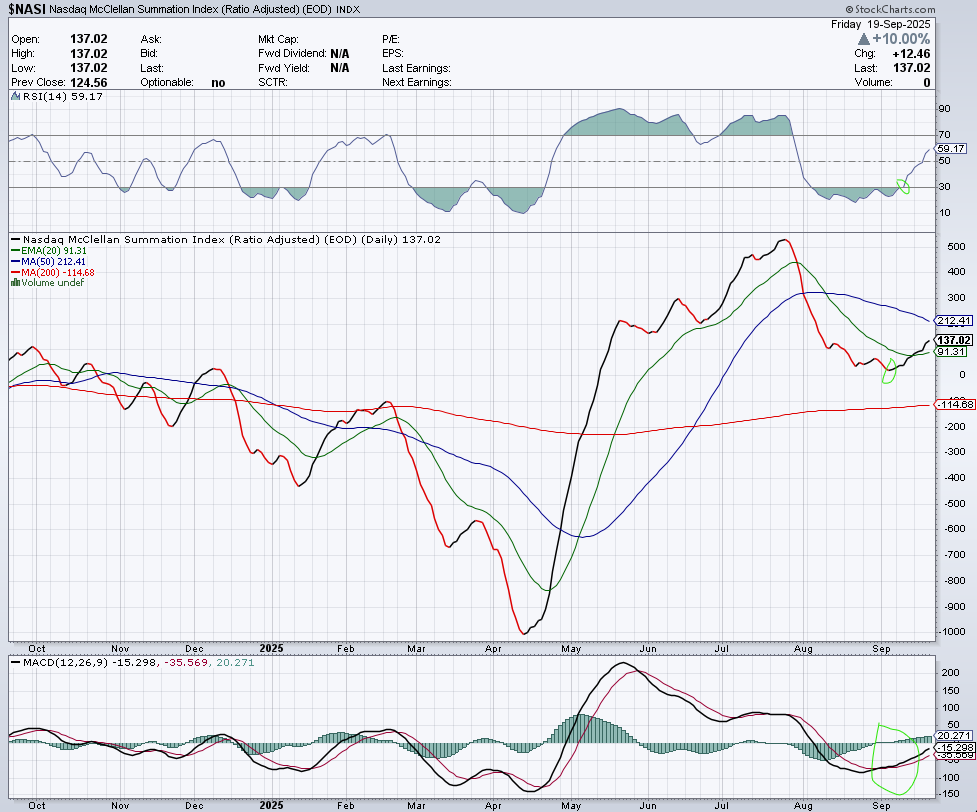
Task: Click the 20.271 histogram value in MACD label
Action: tap(235, 662)
